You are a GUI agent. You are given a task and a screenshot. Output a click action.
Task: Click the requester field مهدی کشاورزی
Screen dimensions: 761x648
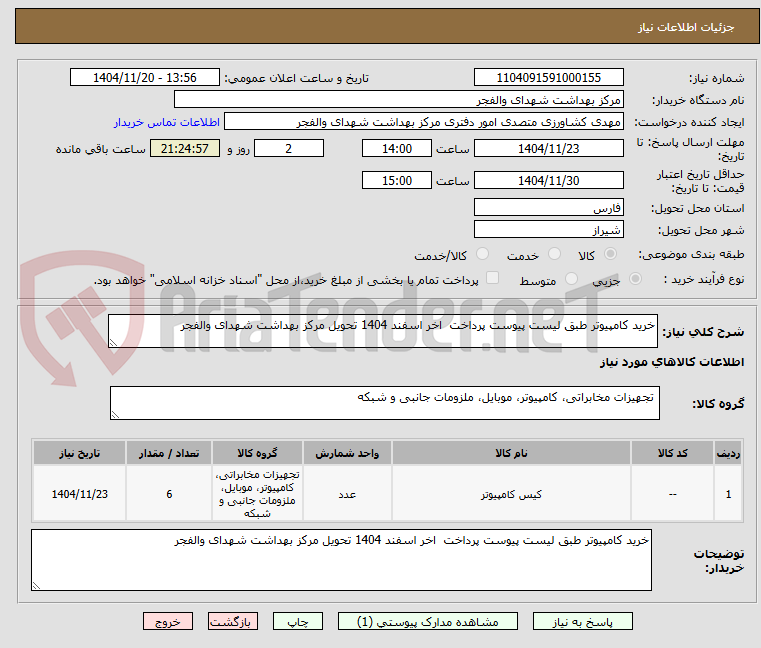(423, 122)
